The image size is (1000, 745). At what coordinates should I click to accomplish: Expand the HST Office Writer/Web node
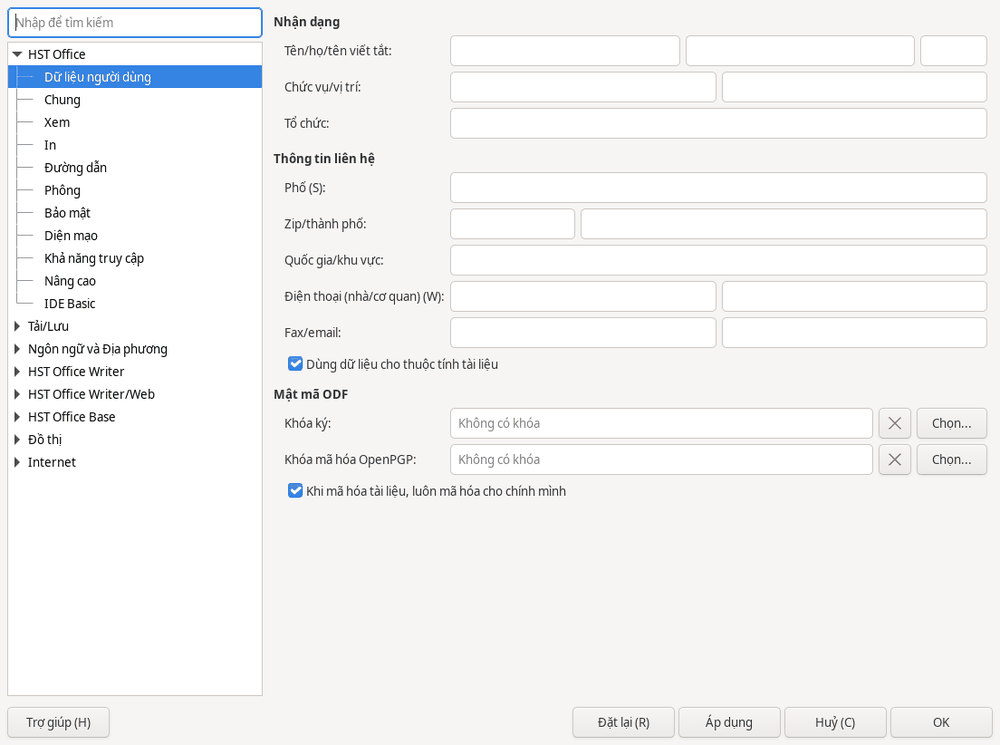17,395
